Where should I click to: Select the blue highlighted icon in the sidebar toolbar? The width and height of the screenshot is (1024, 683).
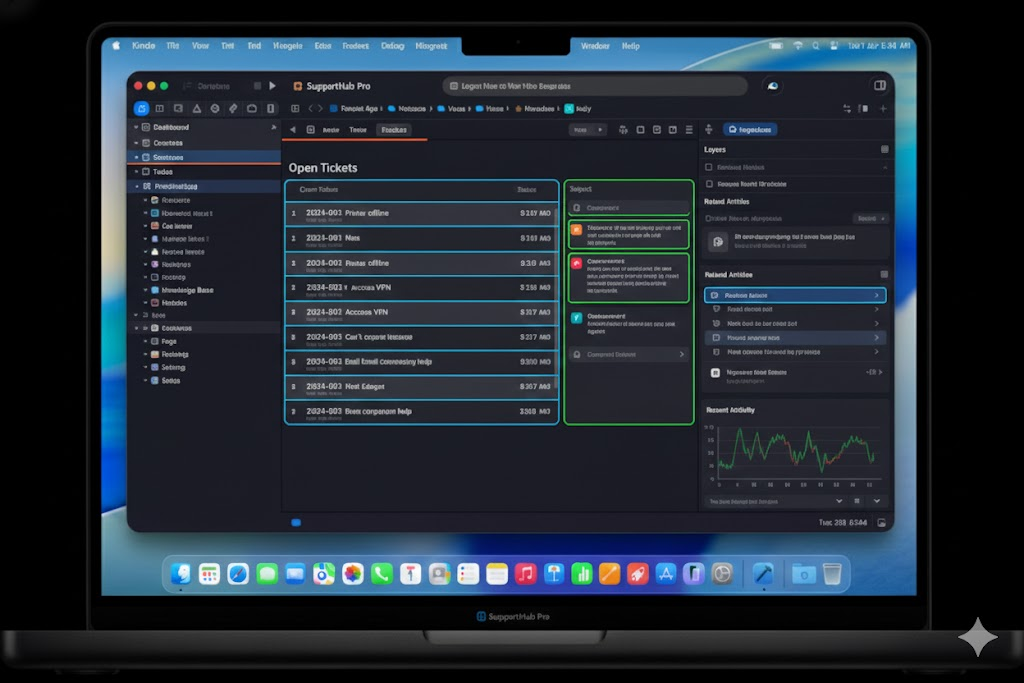(x=141, y=108)
